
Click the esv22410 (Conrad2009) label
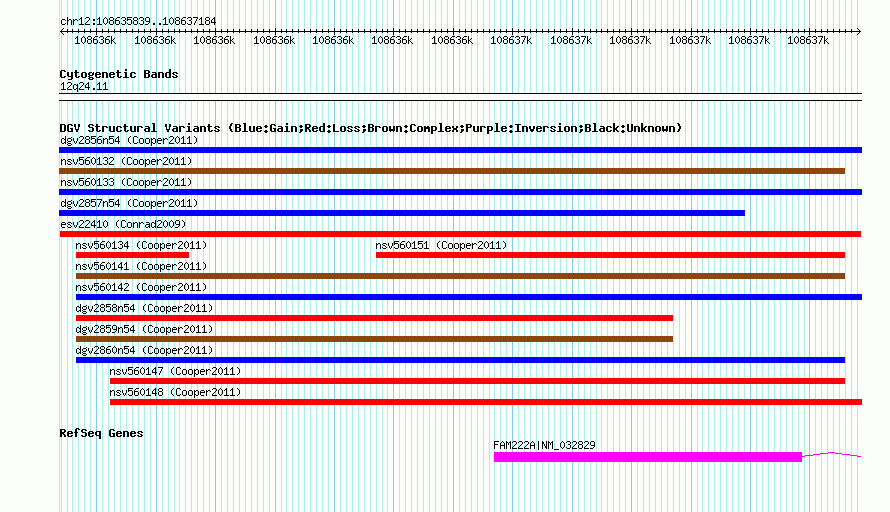pos(123,224)
